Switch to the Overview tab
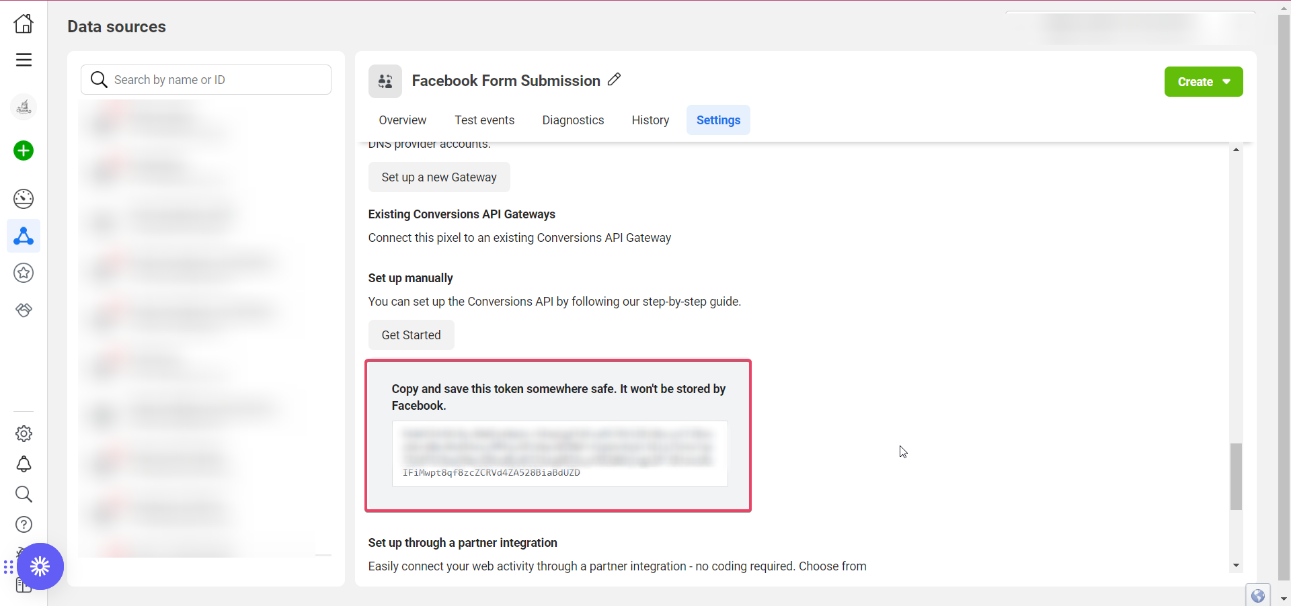Viewport: 1291px width, 606px height. click(403, 120)
